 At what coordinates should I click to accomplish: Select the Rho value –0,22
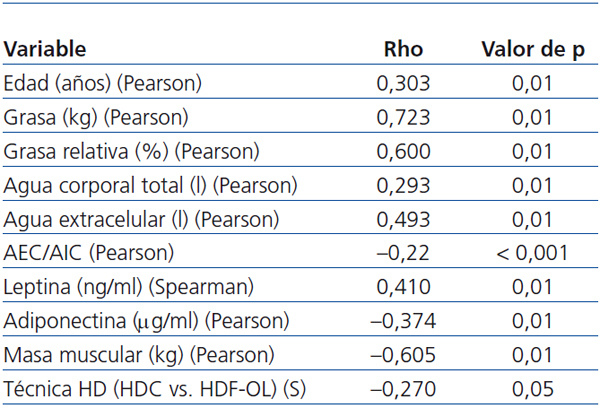(x=403, y=254)
